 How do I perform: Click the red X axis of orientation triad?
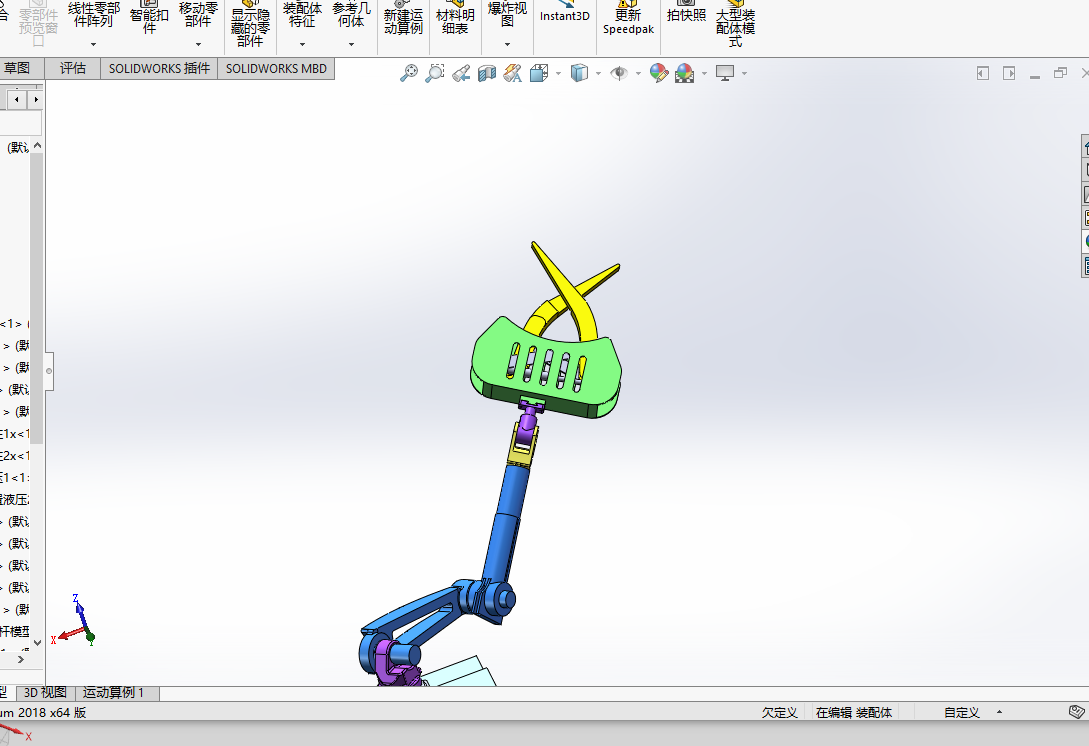pos(68,635)
